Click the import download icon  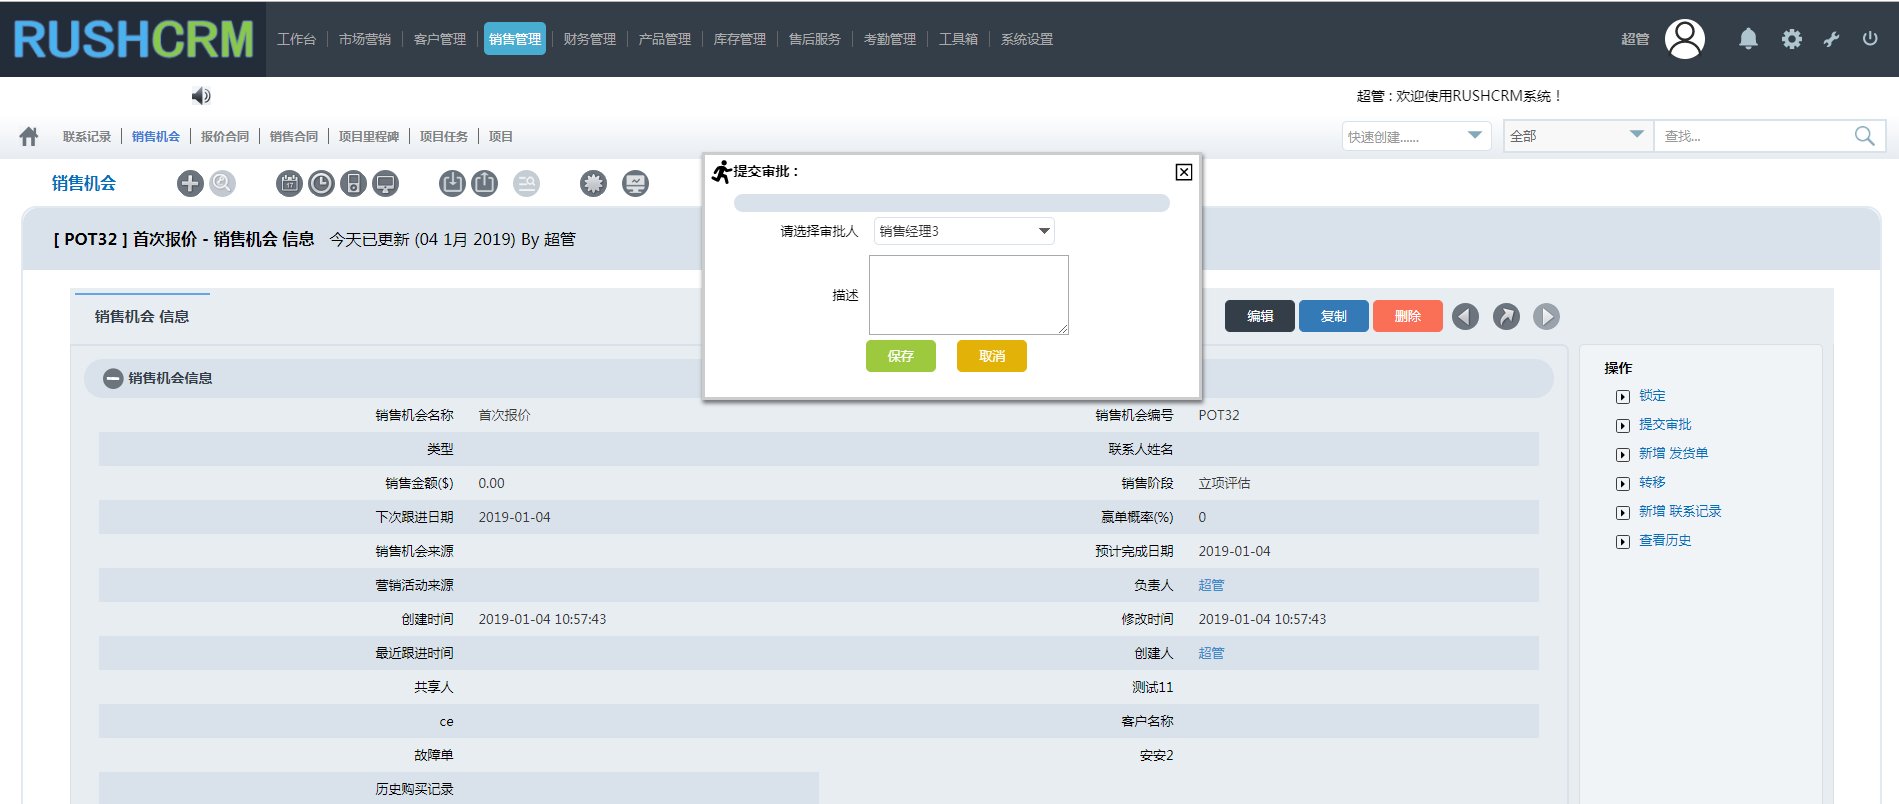click(x=452, y=183)
